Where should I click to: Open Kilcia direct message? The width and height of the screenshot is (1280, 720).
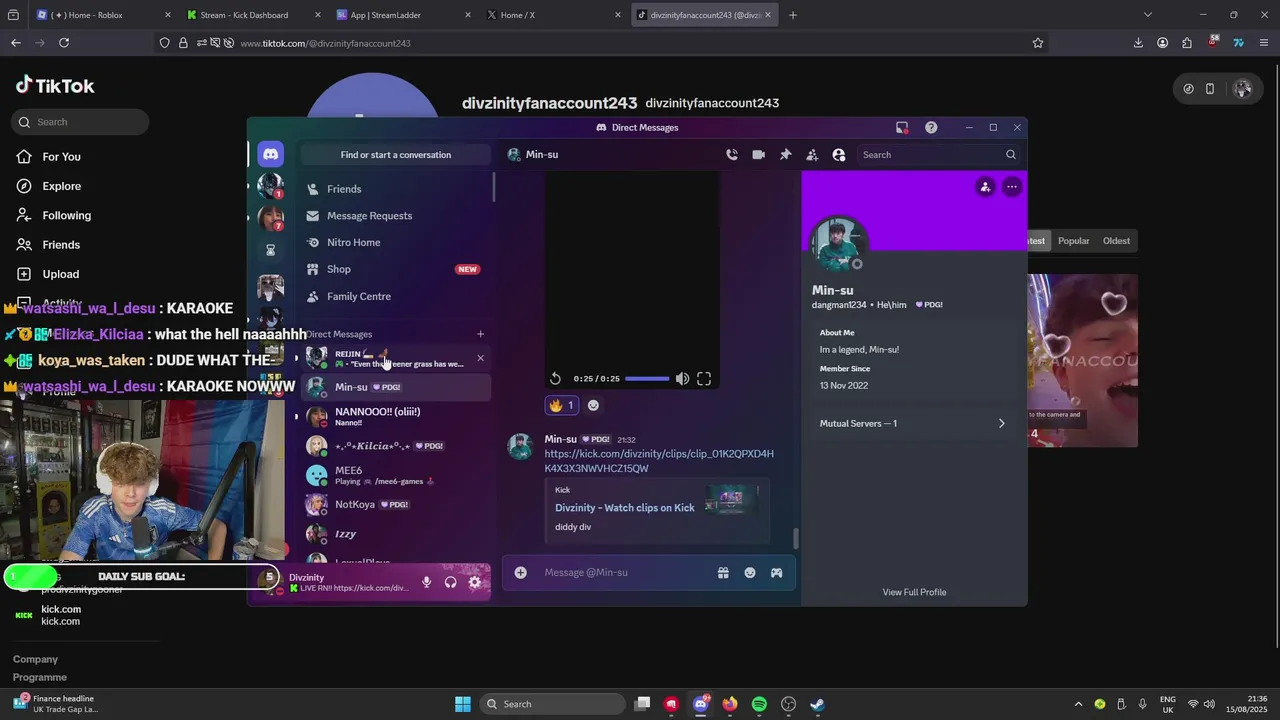[397, 446]
